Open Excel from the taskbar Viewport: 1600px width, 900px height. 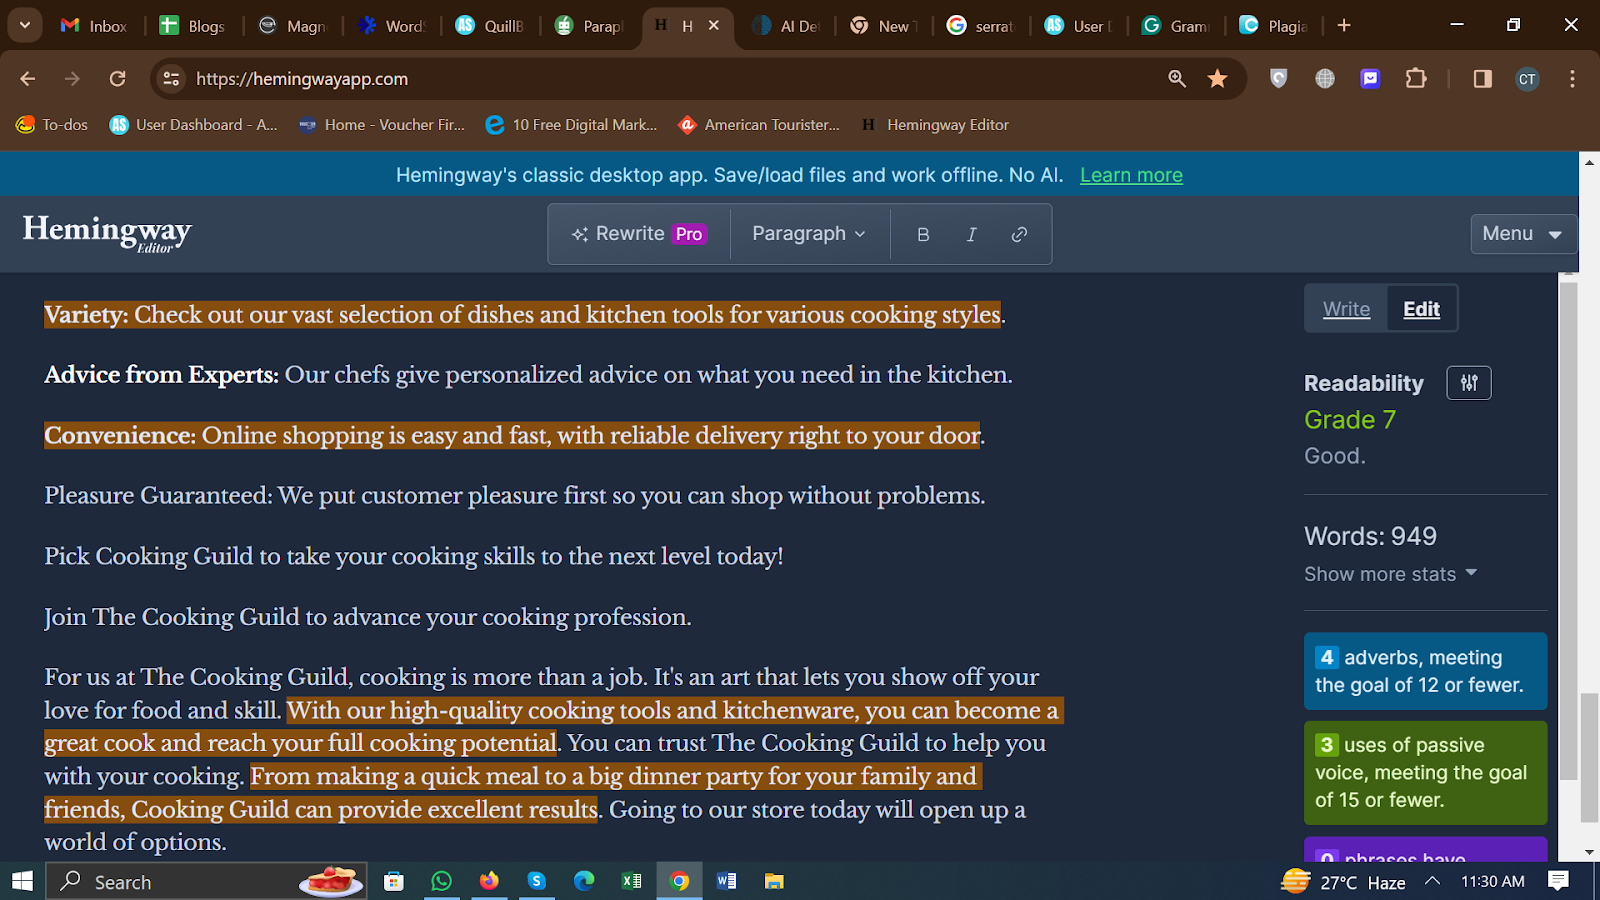coord(632,881)
